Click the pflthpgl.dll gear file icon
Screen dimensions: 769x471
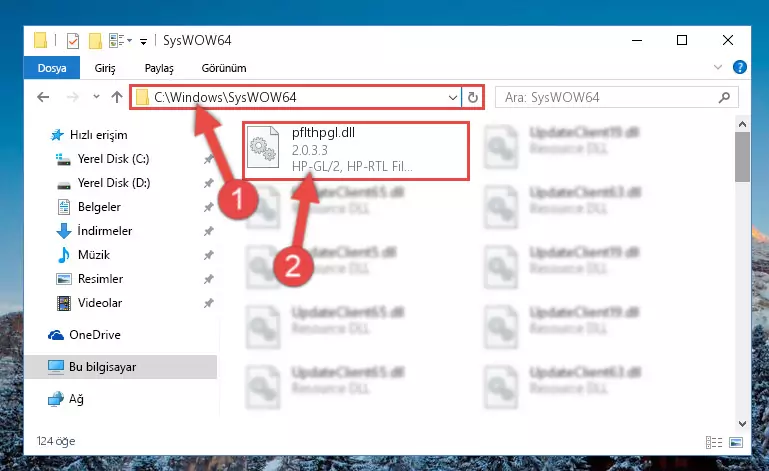[263, 147]
